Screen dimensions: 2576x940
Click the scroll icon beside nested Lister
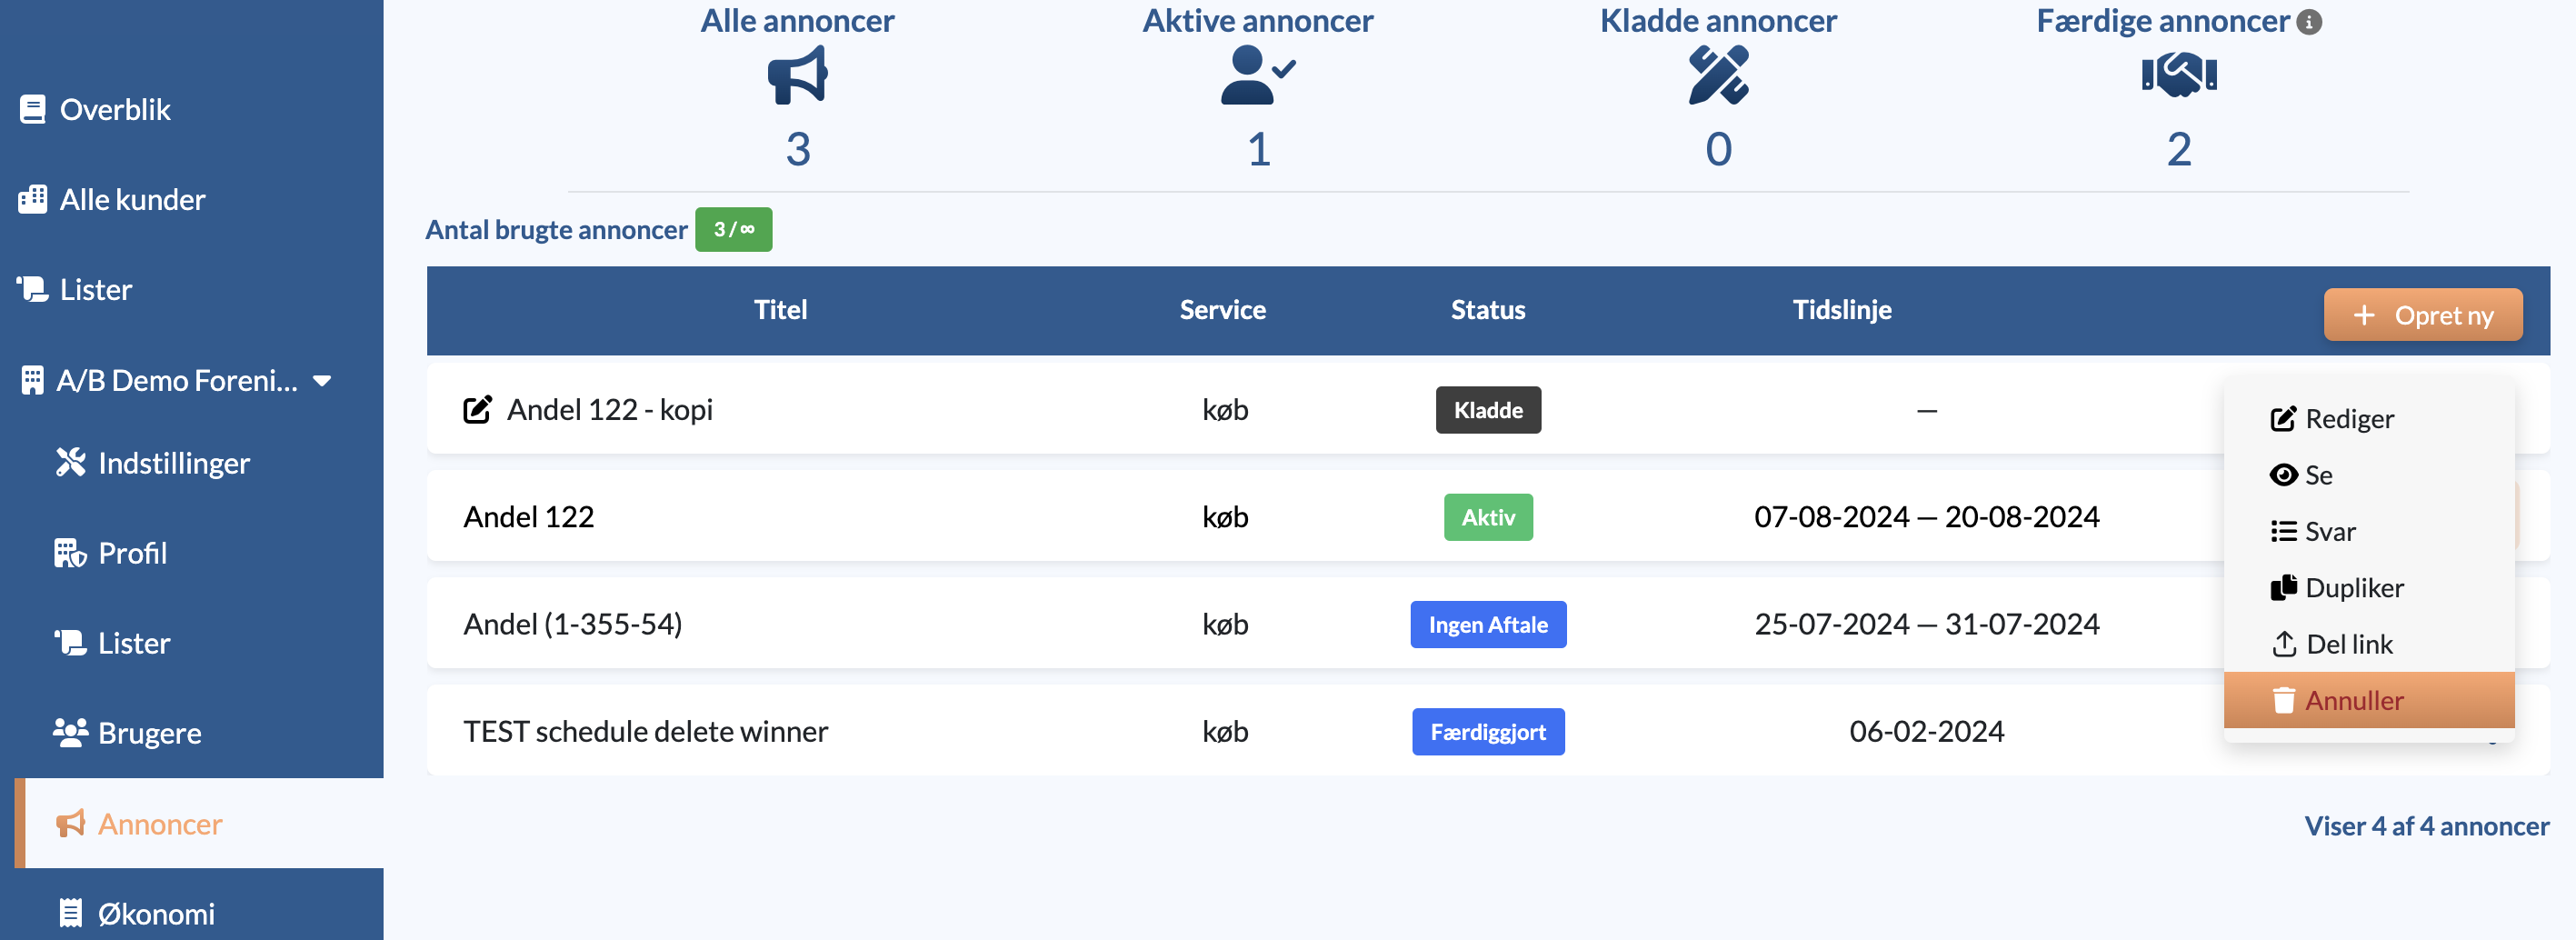point(71,642)
